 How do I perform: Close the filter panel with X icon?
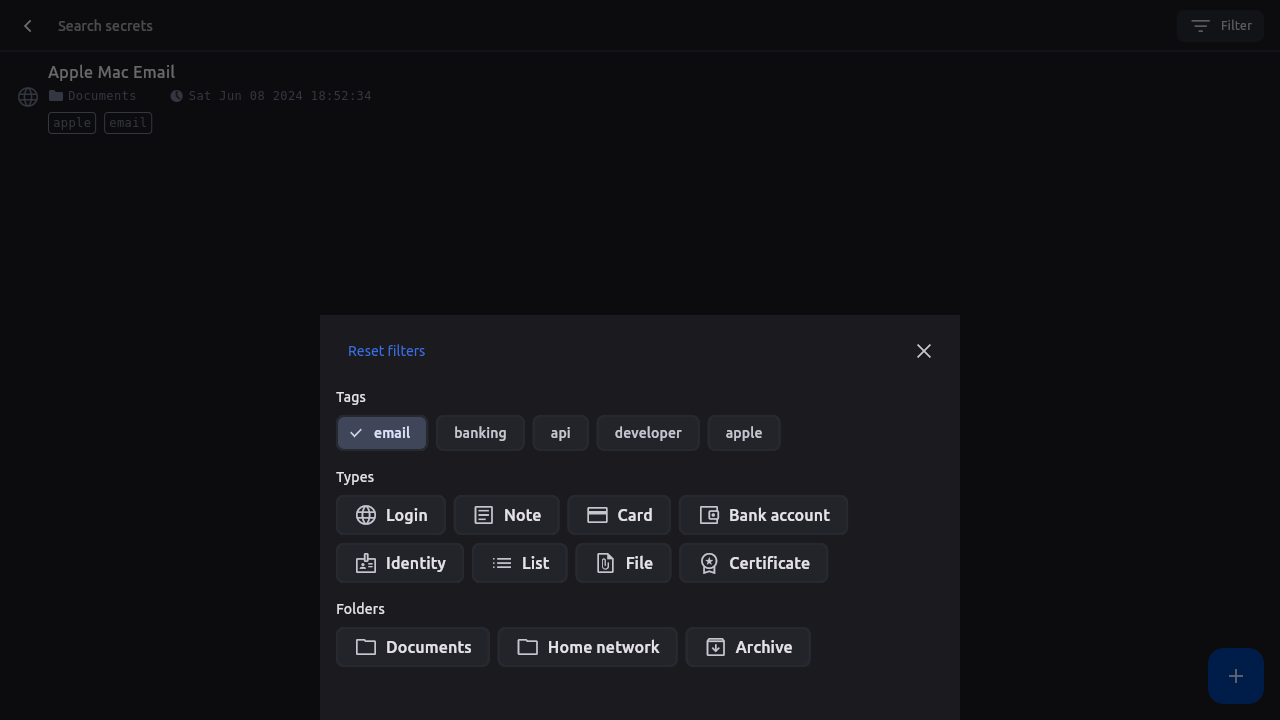(923, 351)
